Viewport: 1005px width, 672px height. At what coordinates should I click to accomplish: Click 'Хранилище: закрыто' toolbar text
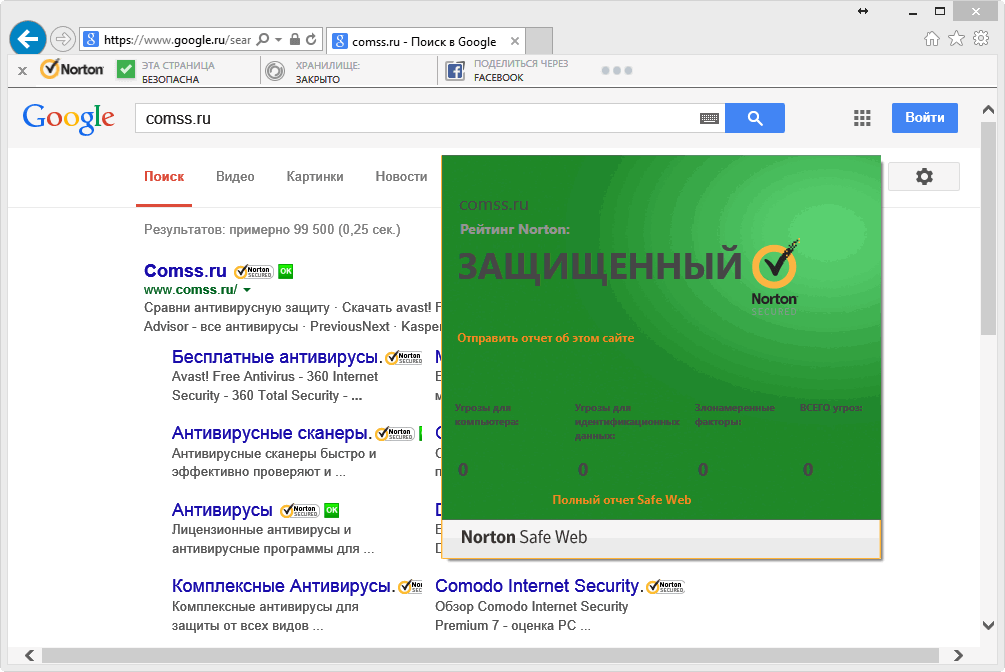[328, 72]
